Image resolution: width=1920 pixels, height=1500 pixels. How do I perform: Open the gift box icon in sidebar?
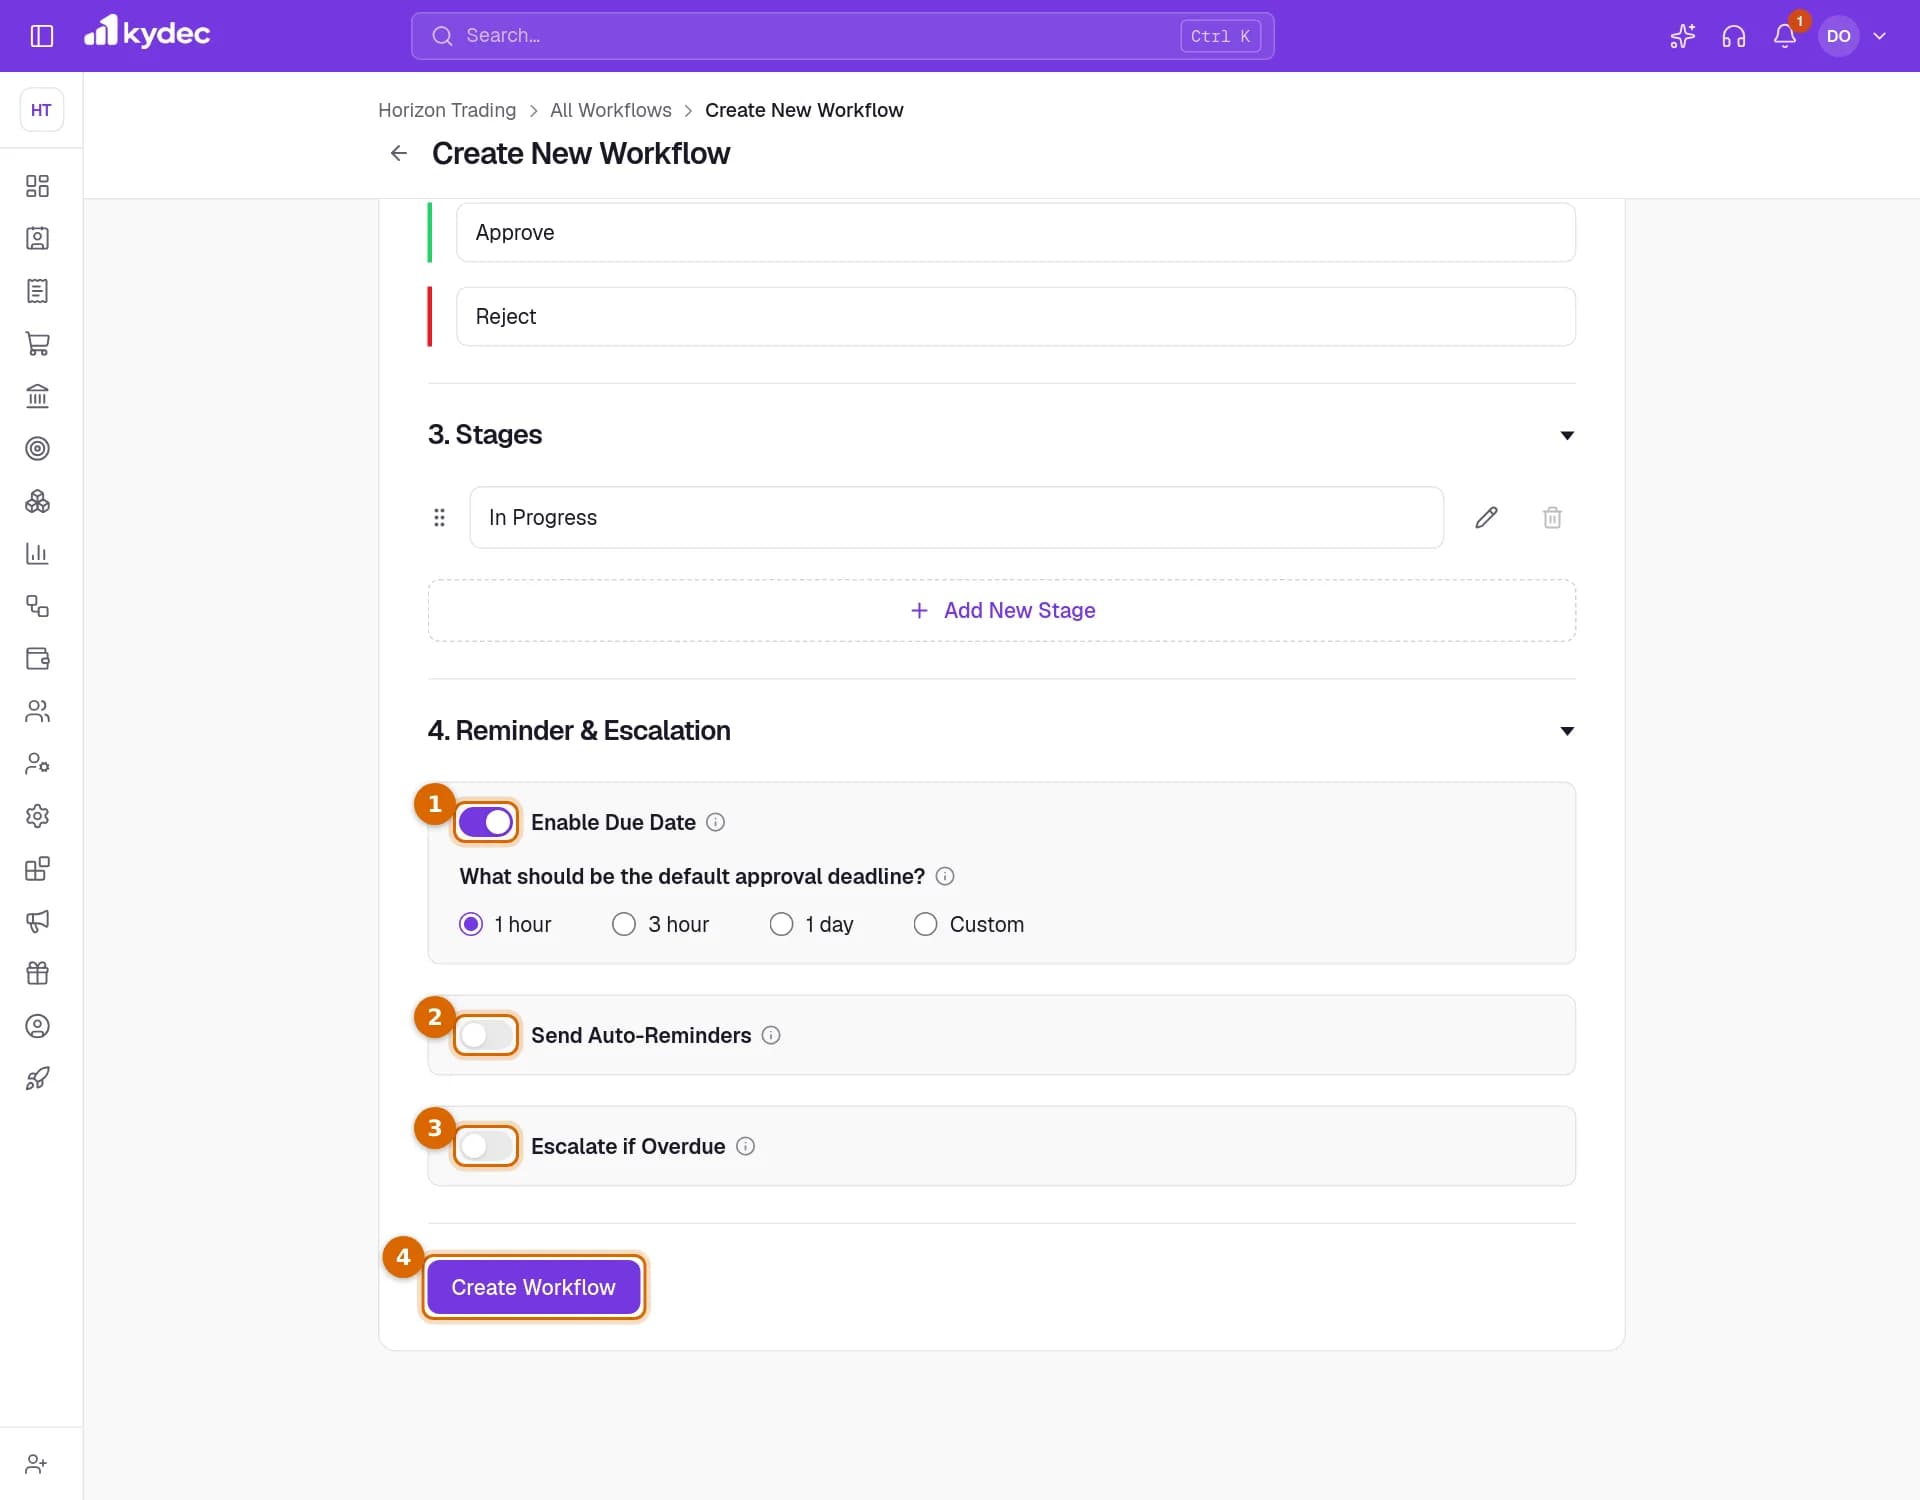(x=37, y=973)
